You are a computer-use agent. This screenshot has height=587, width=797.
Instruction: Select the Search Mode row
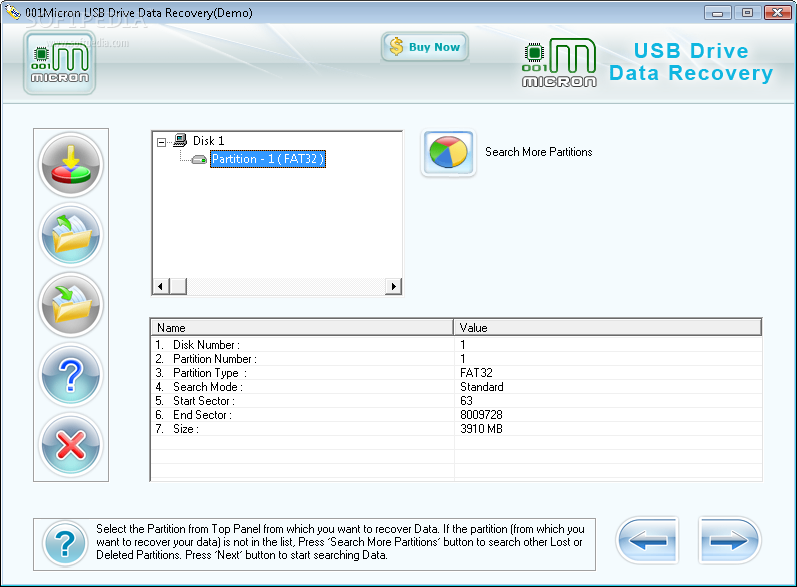pyautogui.click(x=456, y=387)
